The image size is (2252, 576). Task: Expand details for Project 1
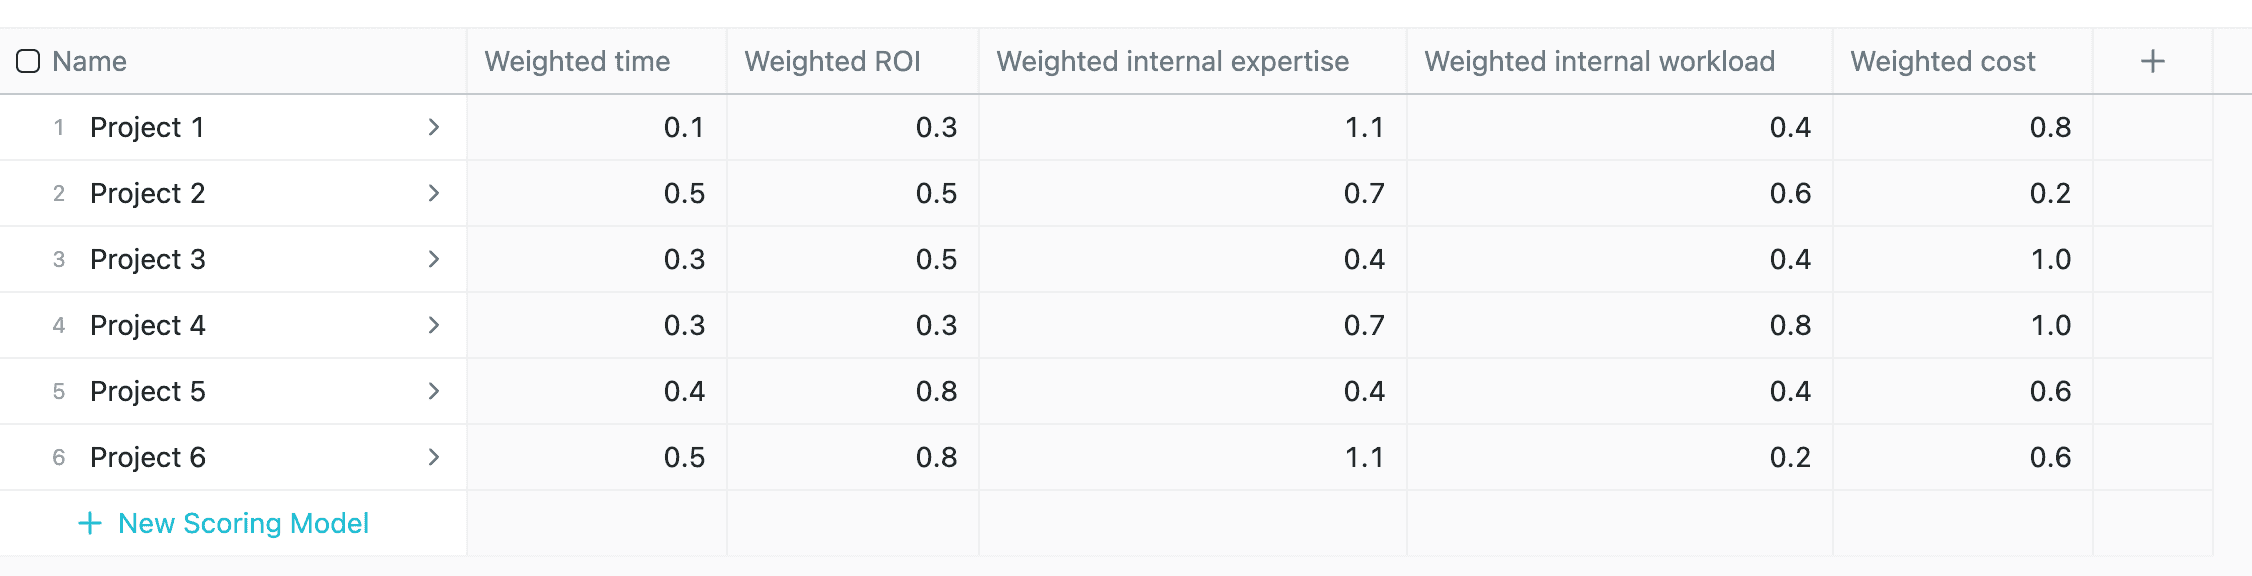tap(434, 127)
